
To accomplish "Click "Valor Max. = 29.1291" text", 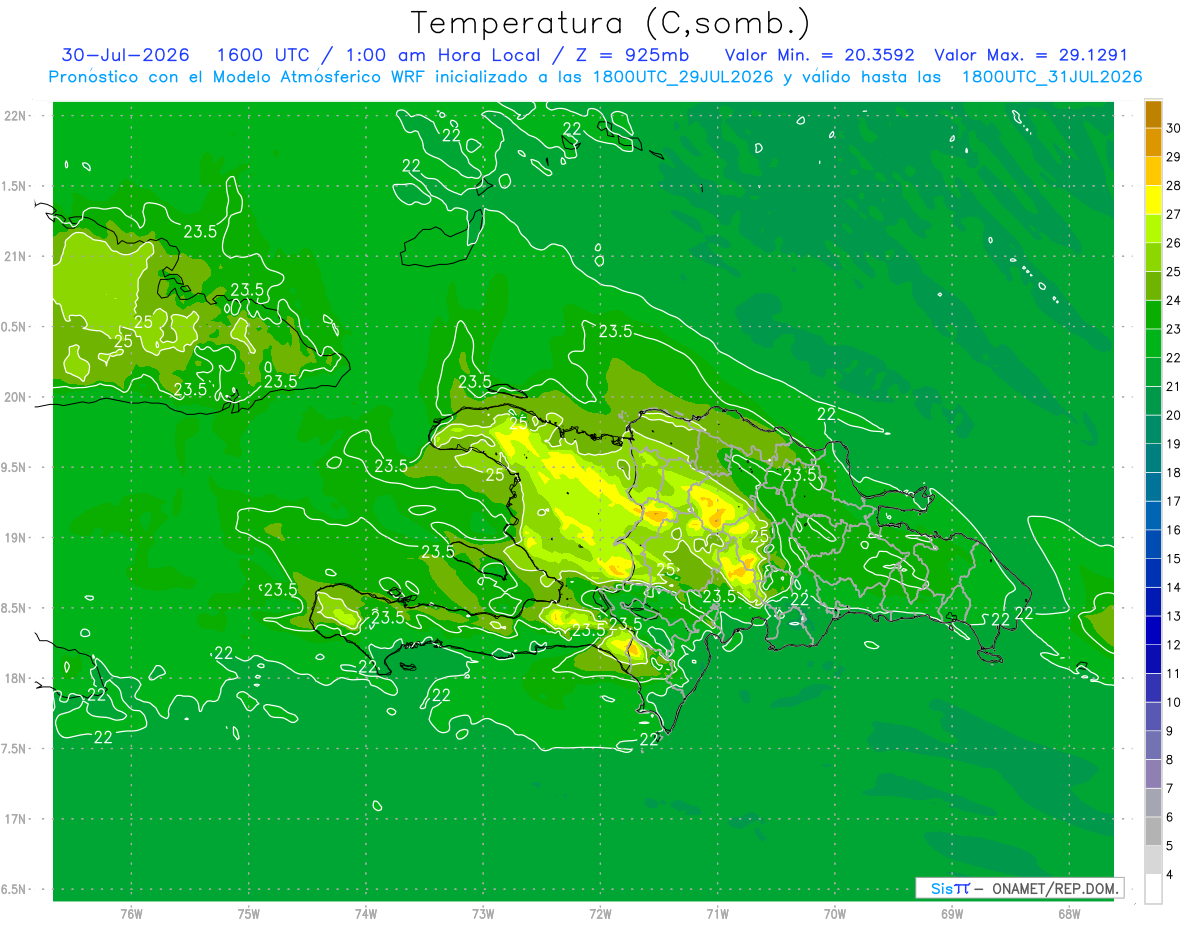I will click(x=1030, y=55).
